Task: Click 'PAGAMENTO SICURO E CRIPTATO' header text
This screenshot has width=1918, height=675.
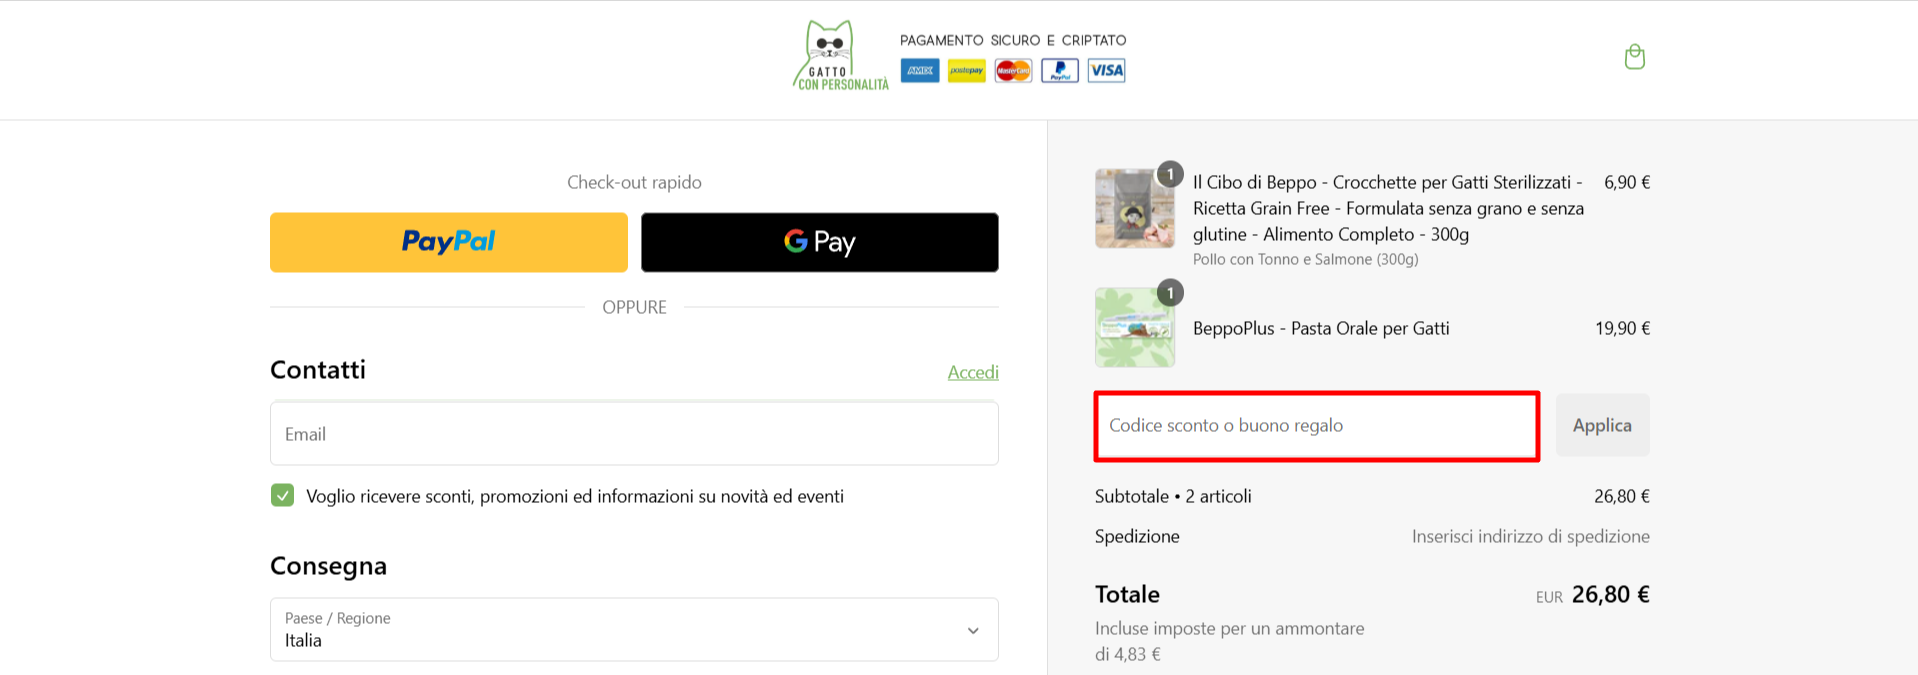Action: tap(1013, 40)
